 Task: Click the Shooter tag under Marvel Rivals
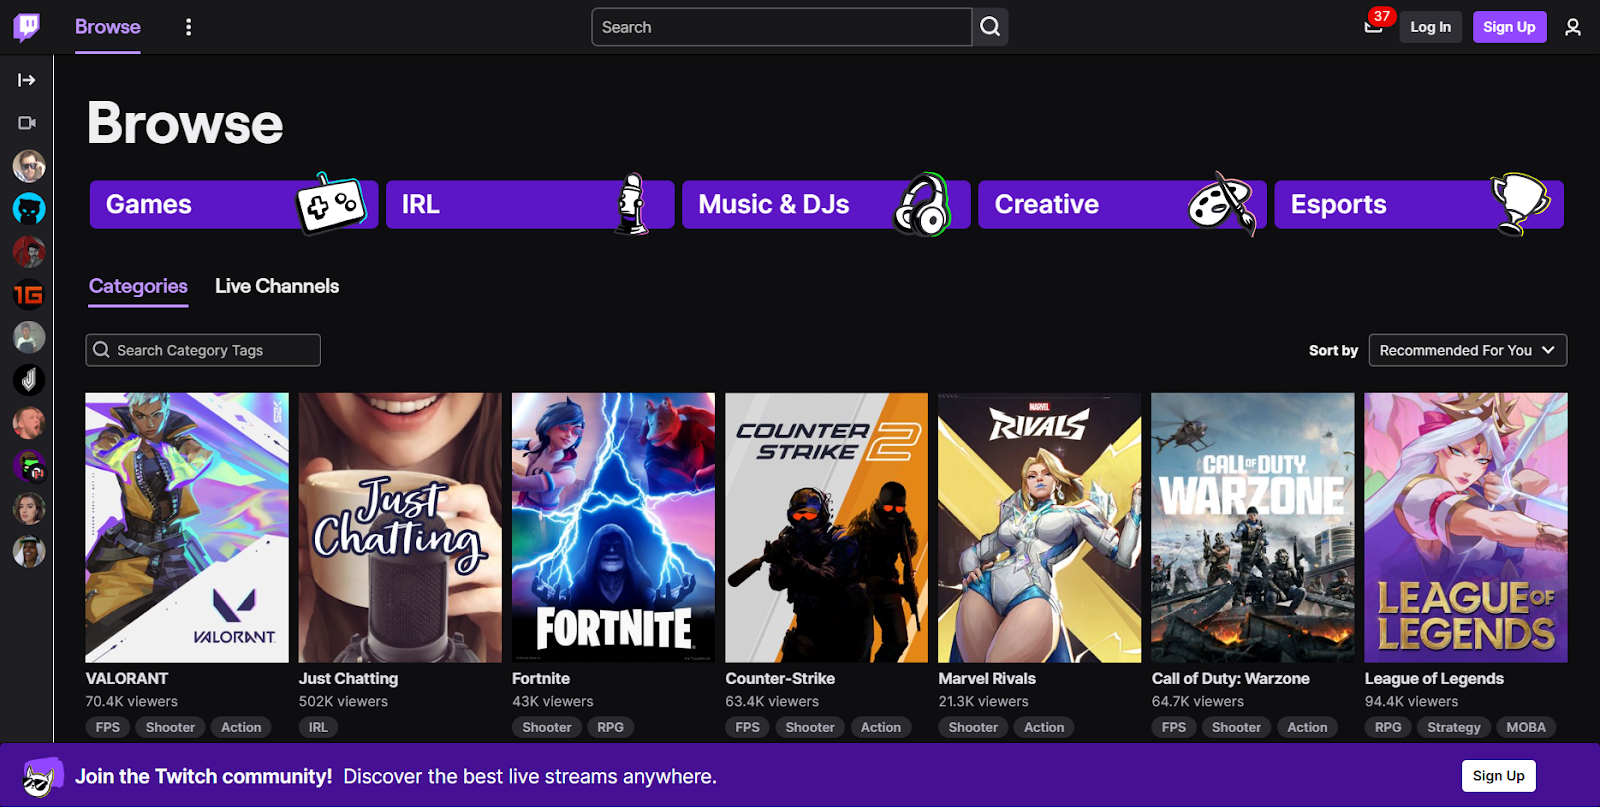tap(973, 728)
